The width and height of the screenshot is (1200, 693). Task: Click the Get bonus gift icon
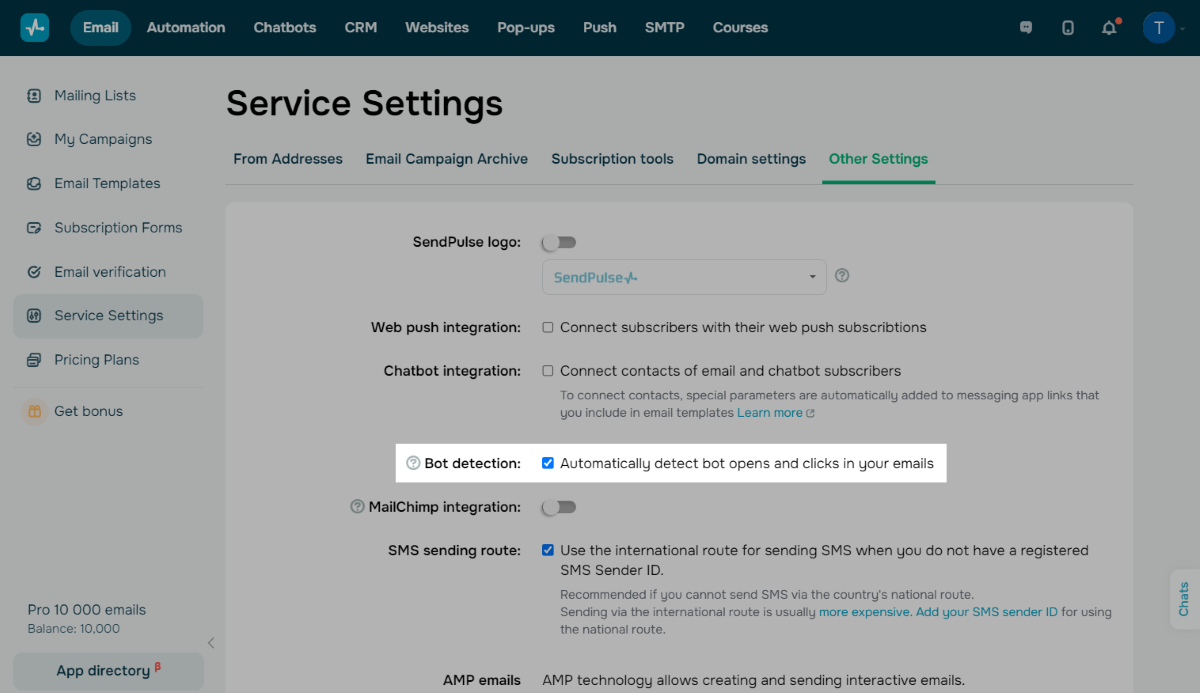point(34,411)
